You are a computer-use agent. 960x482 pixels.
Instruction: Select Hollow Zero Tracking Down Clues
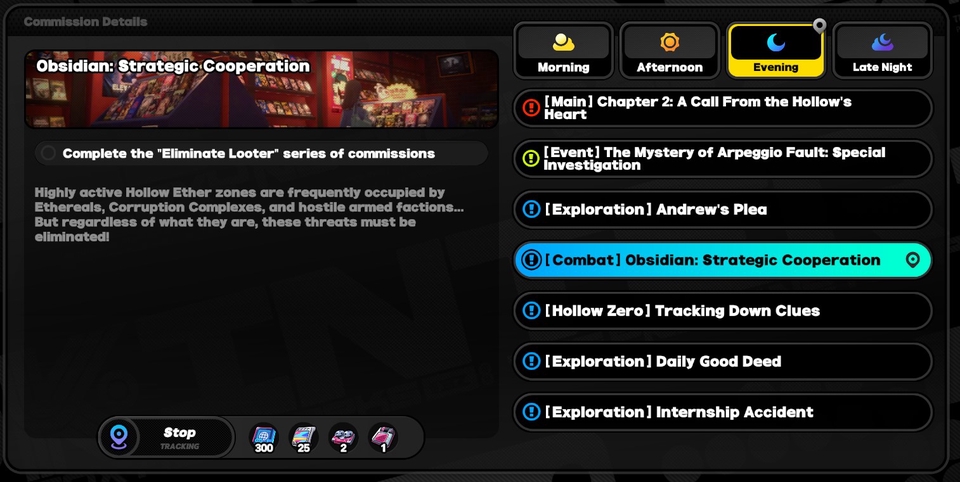point(723,311)
